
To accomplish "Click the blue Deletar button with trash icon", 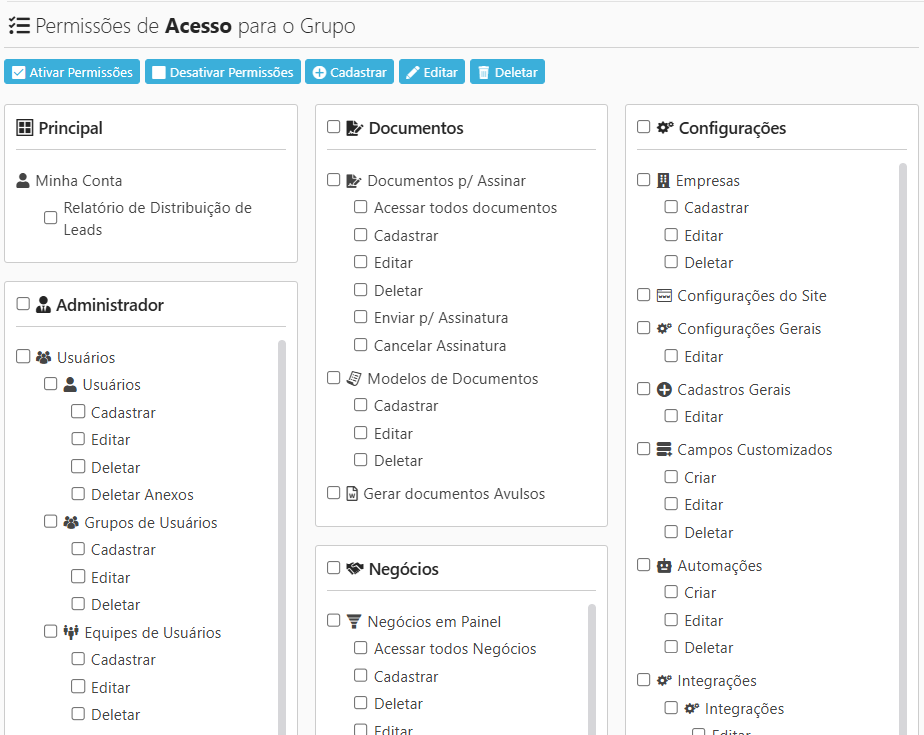I will [x=507, y=72].
